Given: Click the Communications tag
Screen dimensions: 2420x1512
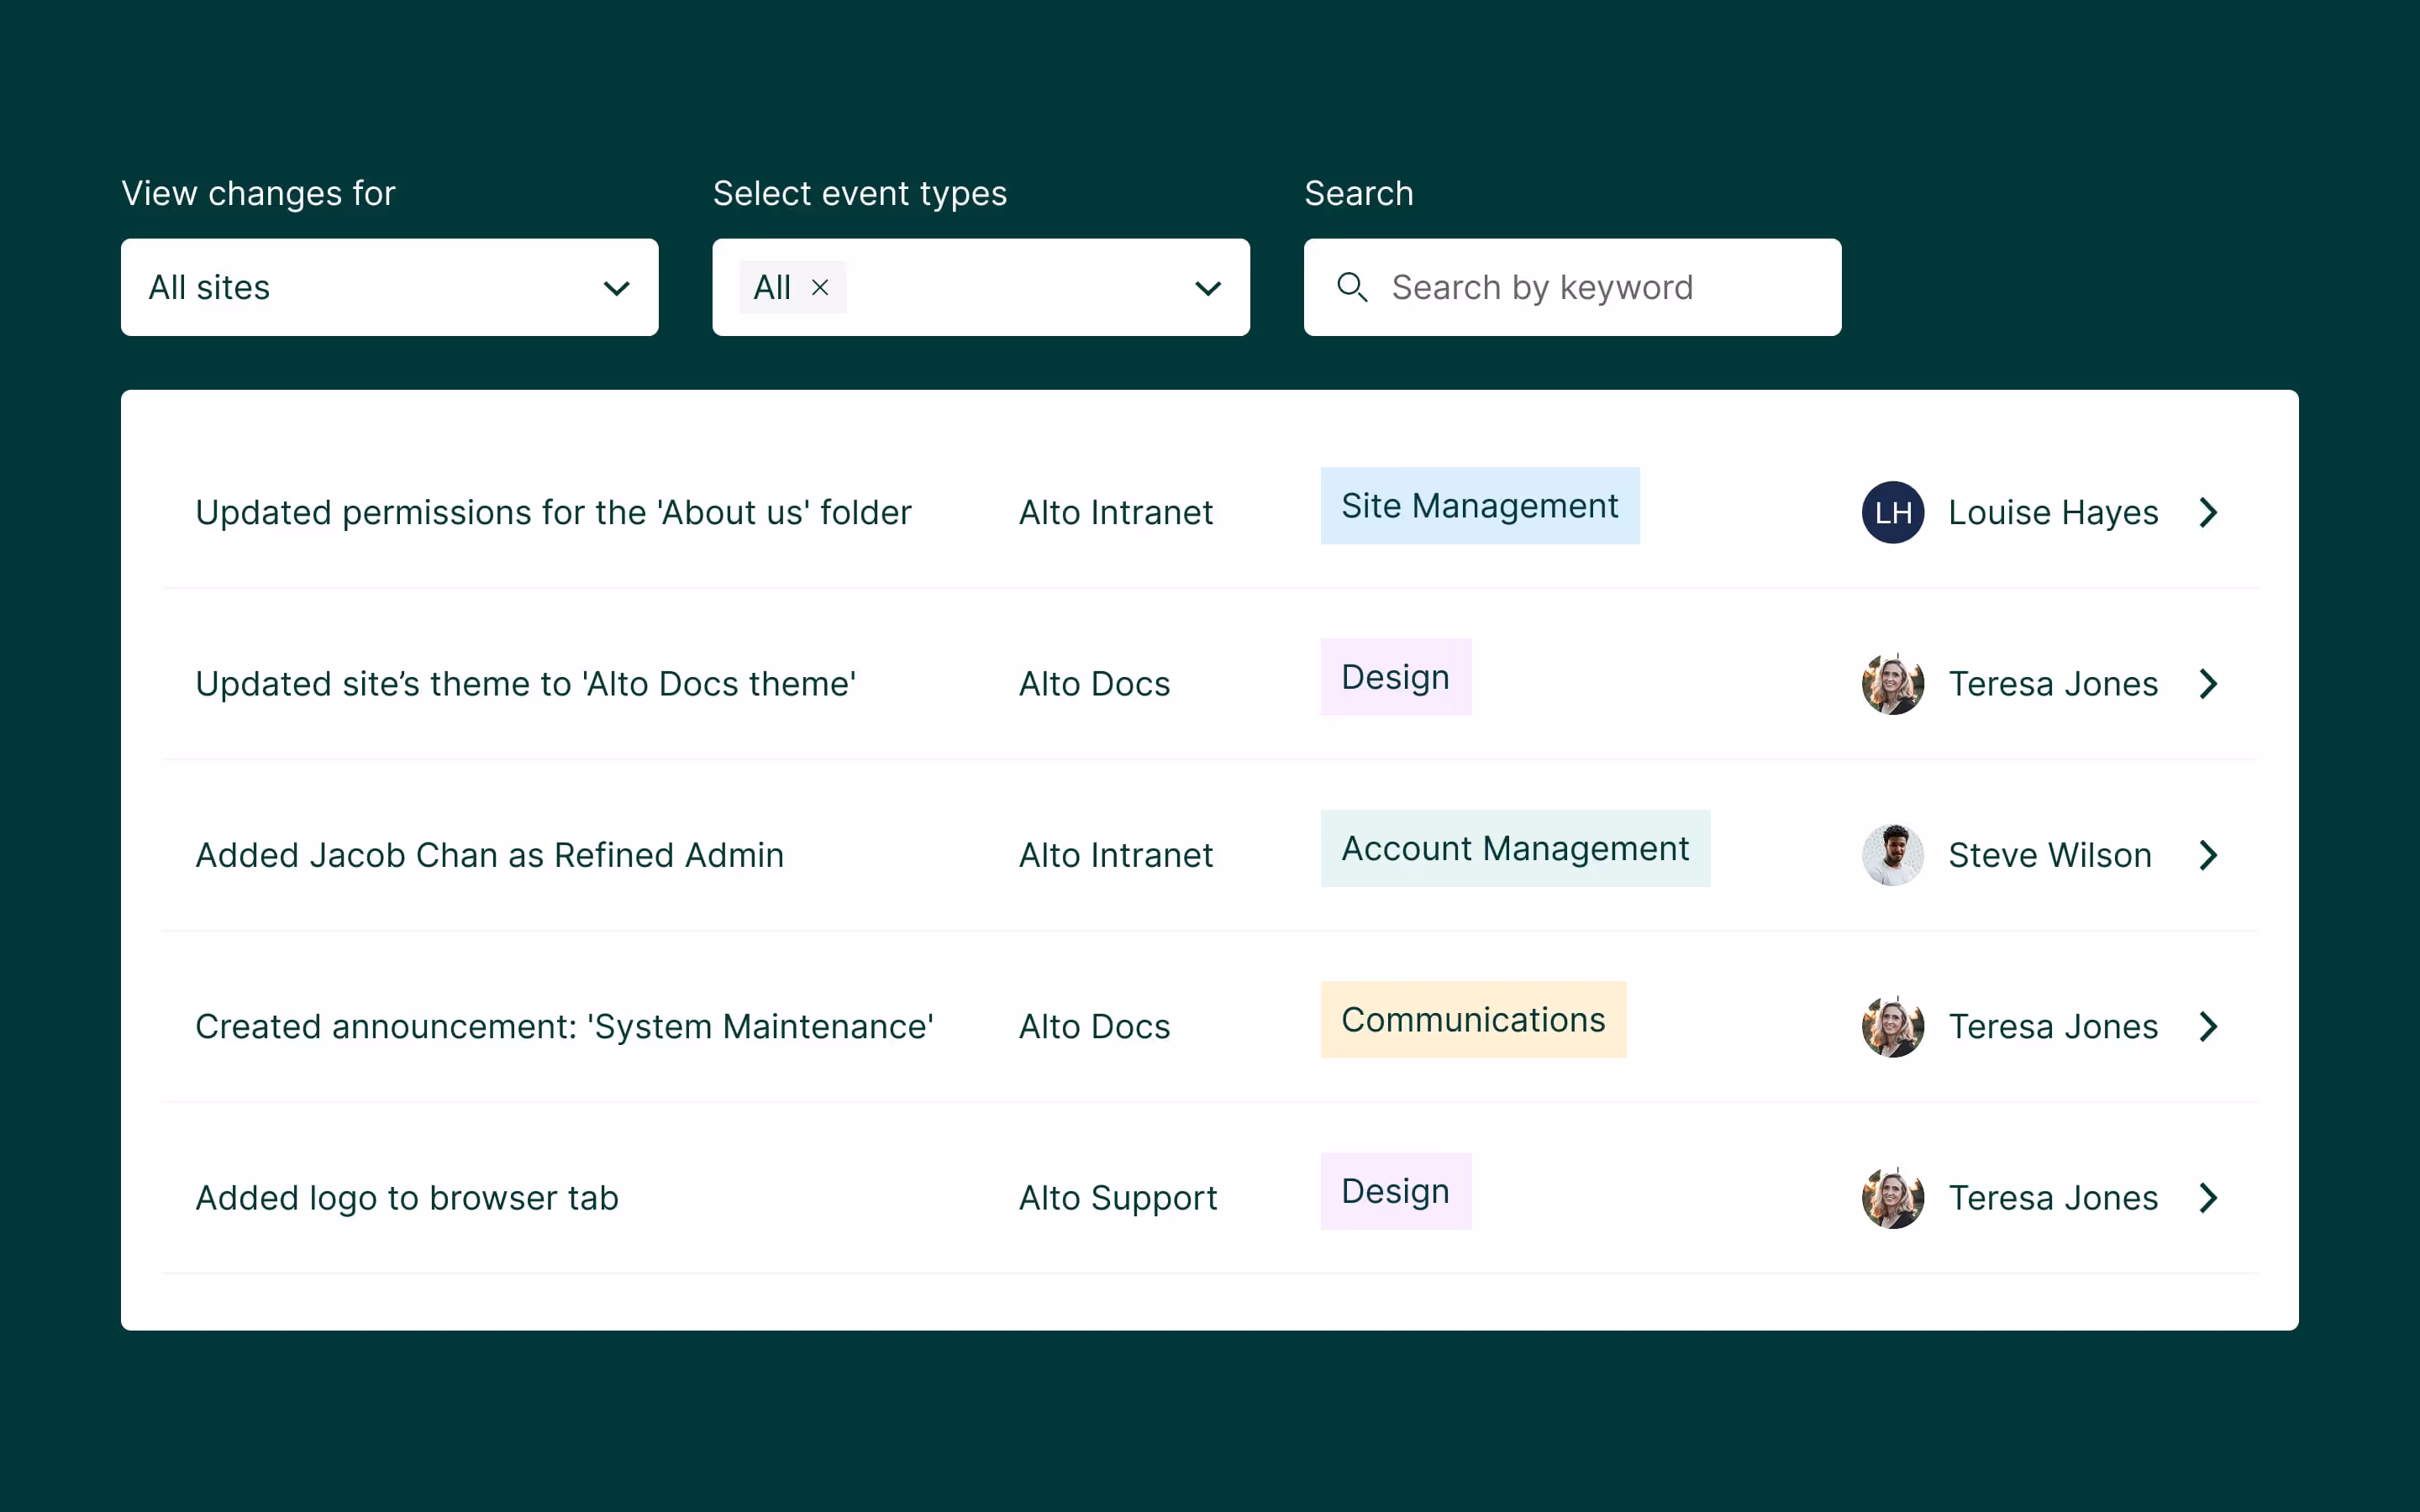Looking at the screenshot, I should (1473, 1020).
